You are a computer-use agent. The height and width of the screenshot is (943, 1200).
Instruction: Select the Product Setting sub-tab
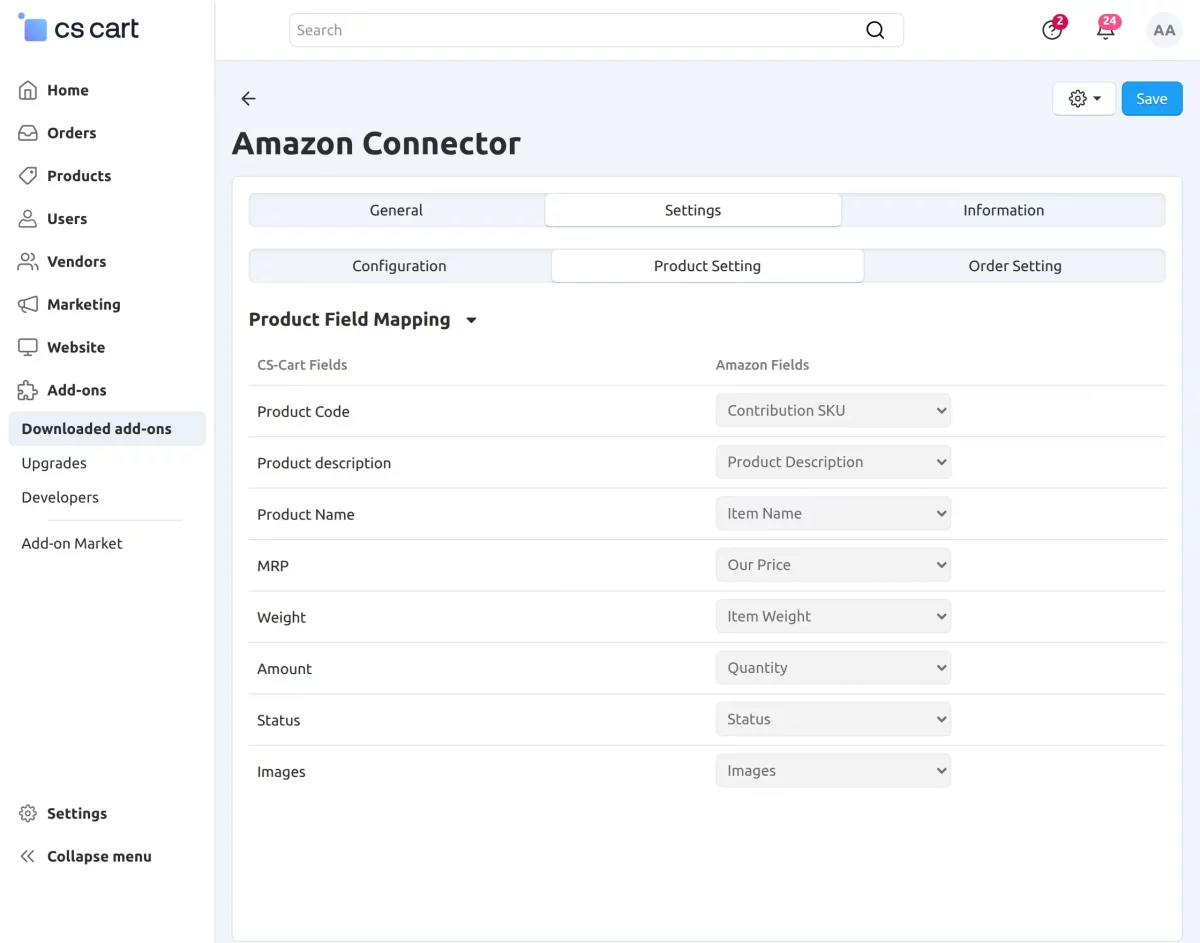pos(707,266)
